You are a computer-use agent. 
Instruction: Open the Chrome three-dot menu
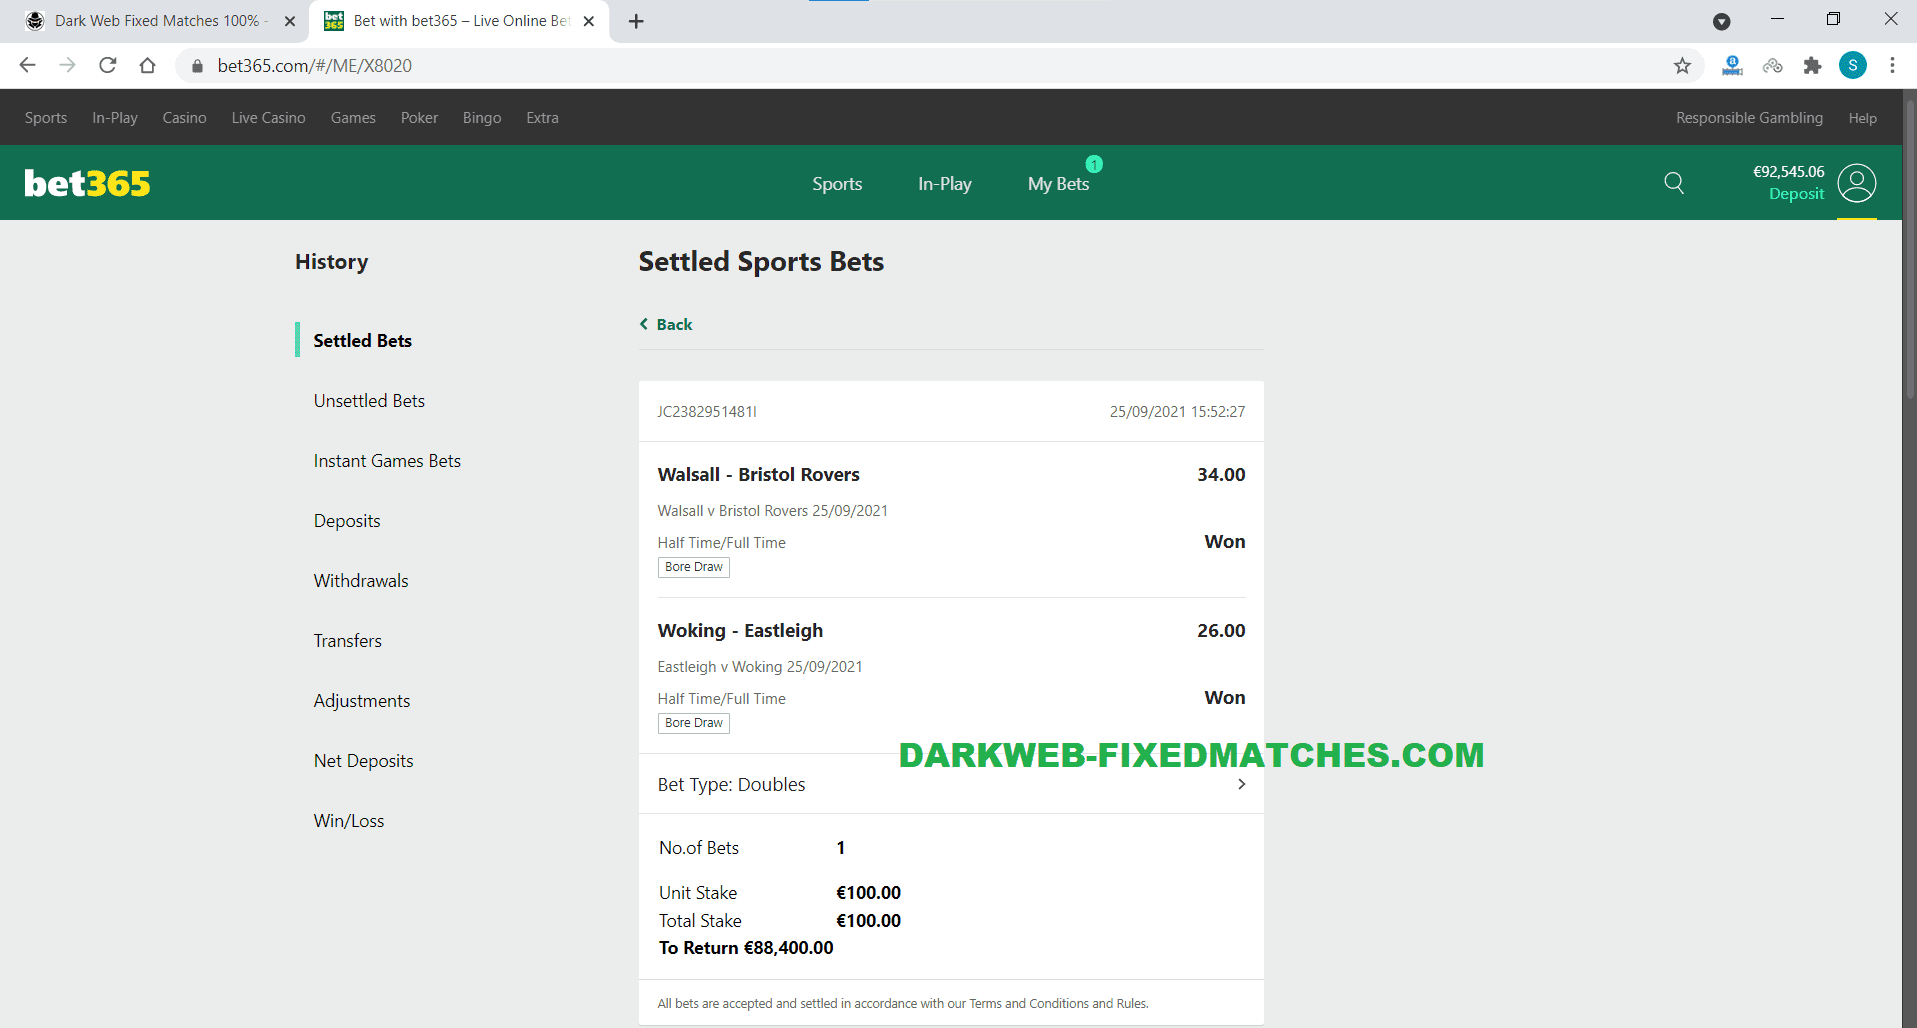tap(1892, 65)
